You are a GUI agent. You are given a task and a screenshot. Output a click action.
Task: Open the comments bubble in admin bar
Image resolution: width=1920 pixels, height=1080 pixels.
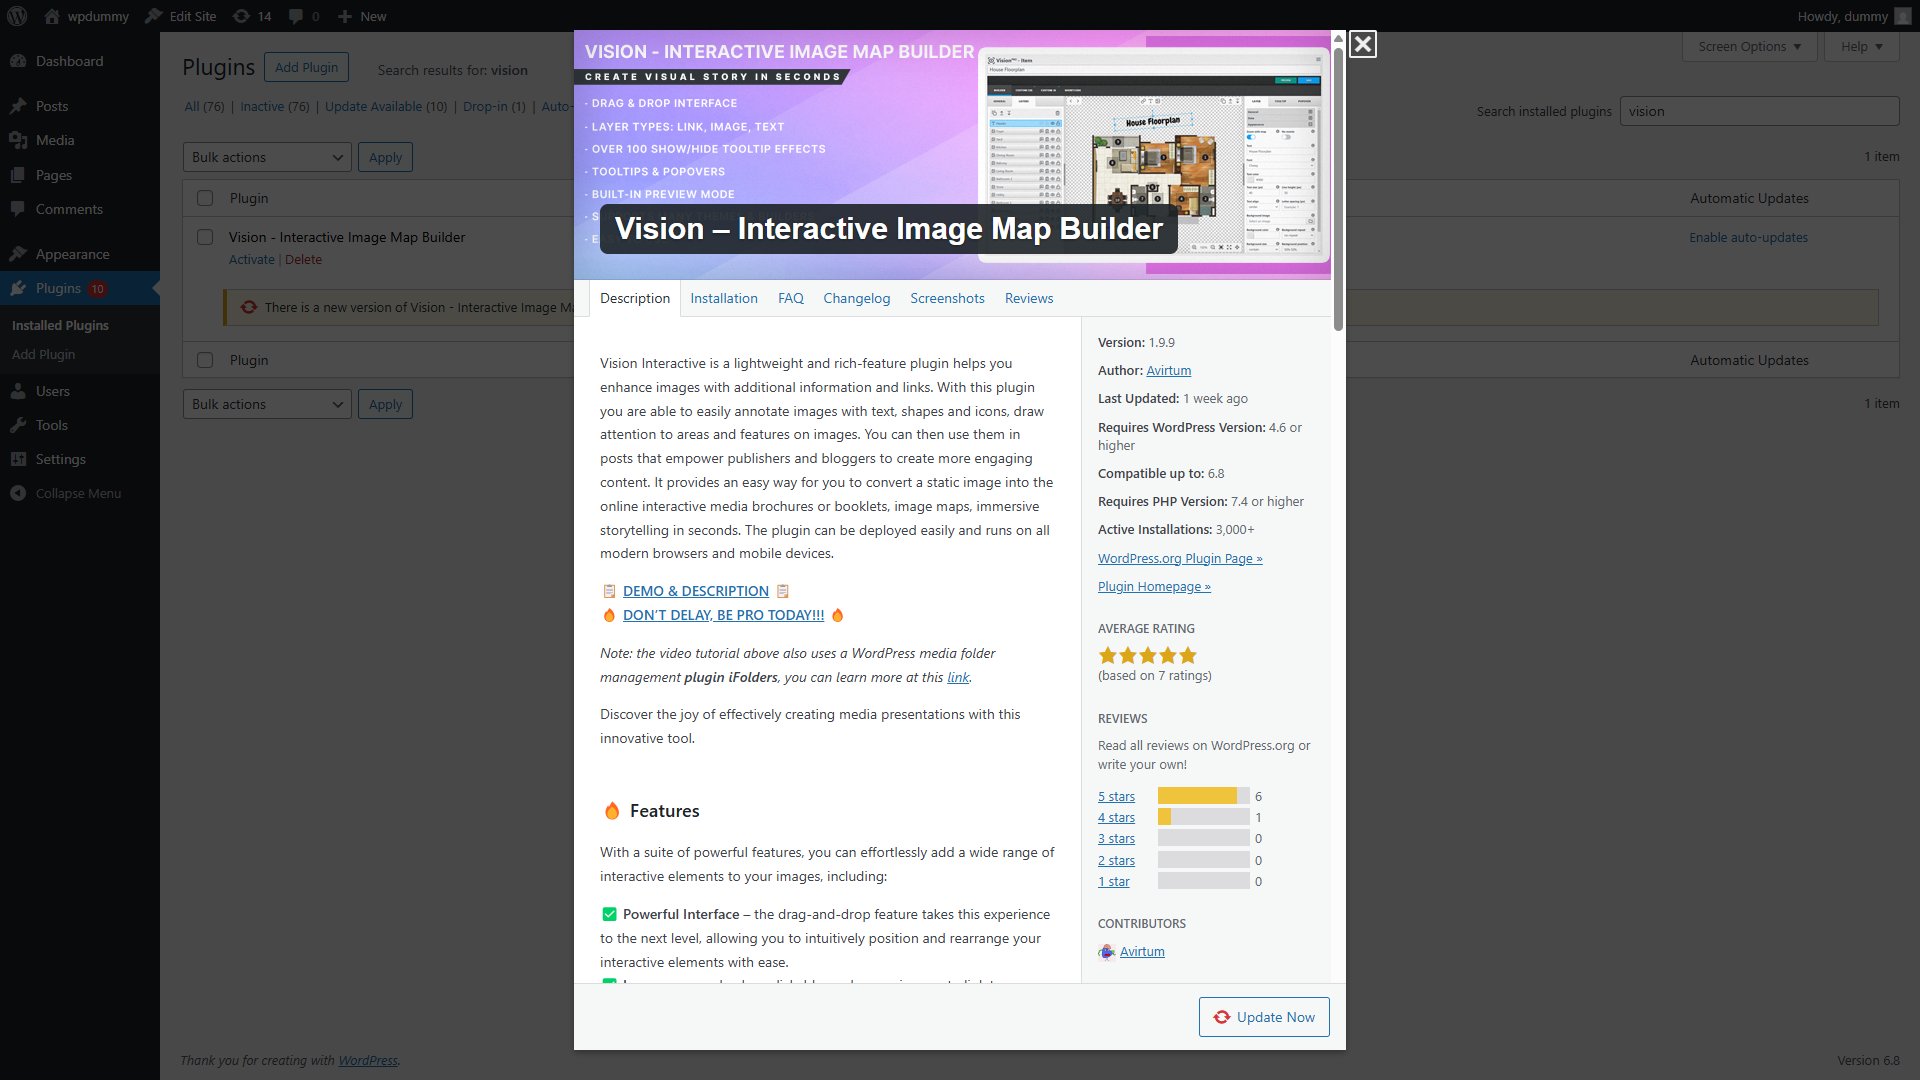(296, 16)
